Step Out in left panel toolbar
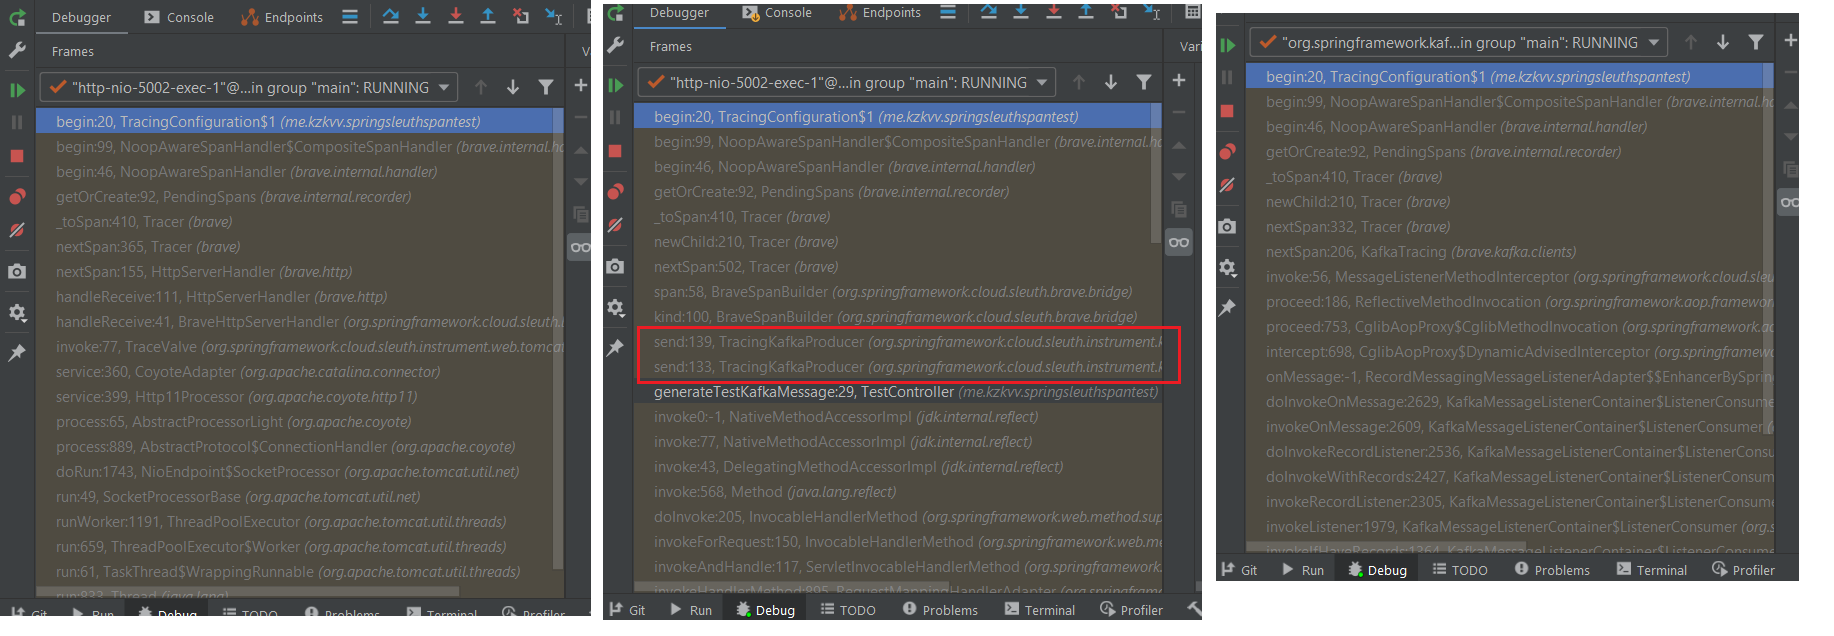This screenshot has height=636, width=1834. pos(488,16)
